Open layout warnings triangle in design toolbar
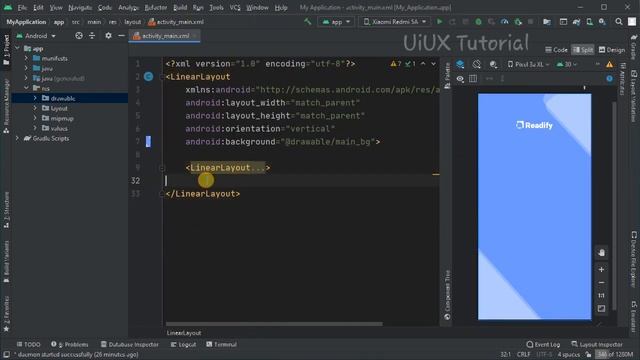The width and height of the screenshot is (640, 360). 609,64
